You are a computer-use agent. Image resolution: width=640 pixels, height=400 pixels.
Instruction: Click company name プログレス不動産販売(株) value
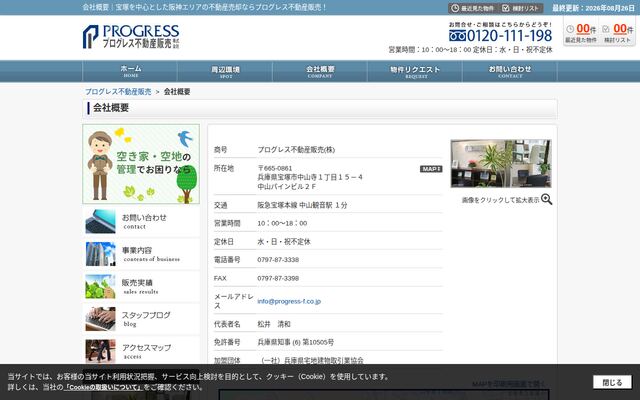click(x=296, y=150)
